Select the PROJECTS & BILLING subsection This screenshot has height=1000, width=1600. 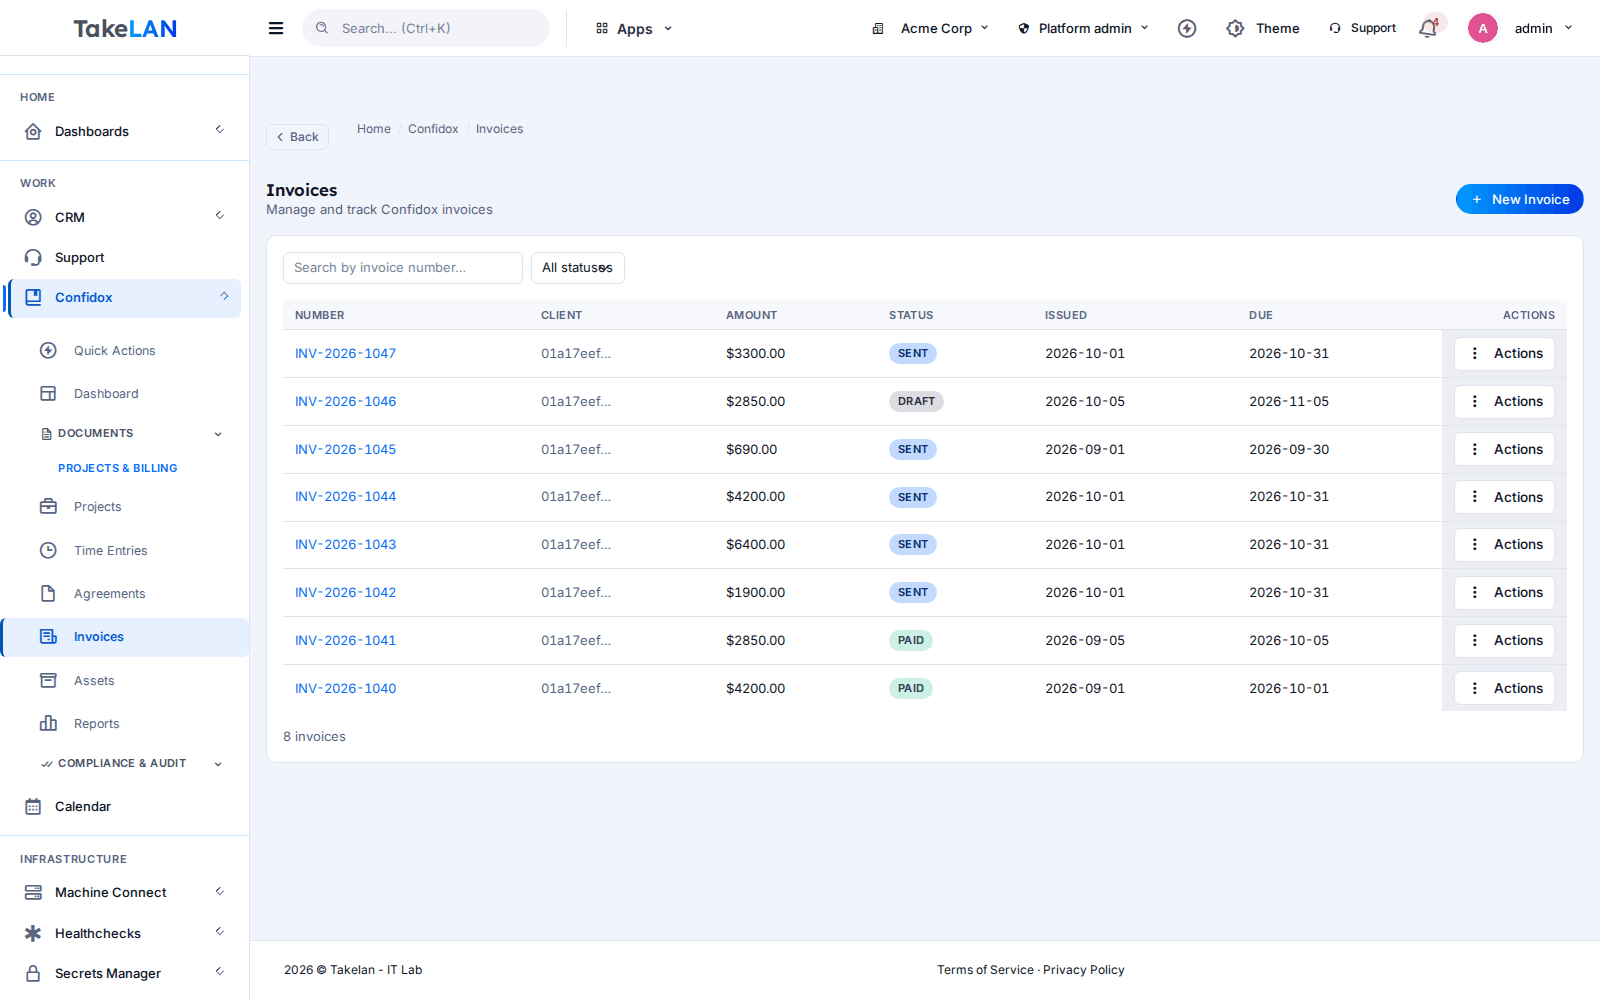pos(117,468)
